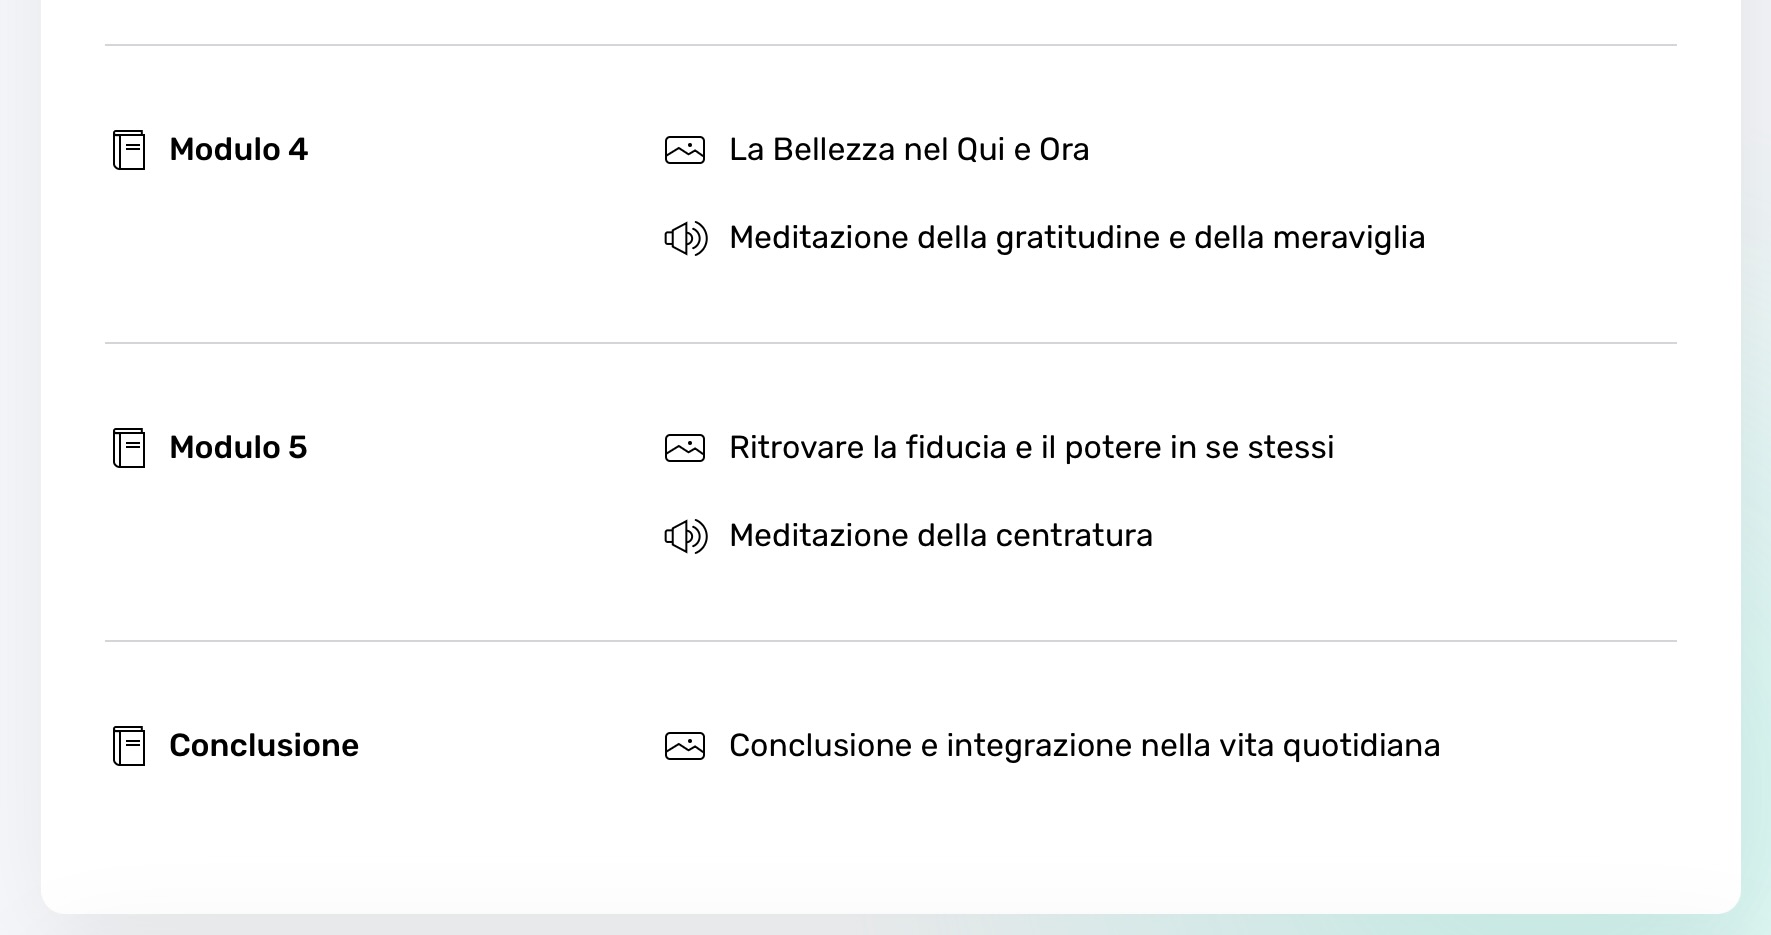Open Conclusione e integrazione nella vita quotidiana

[1085, 746]
